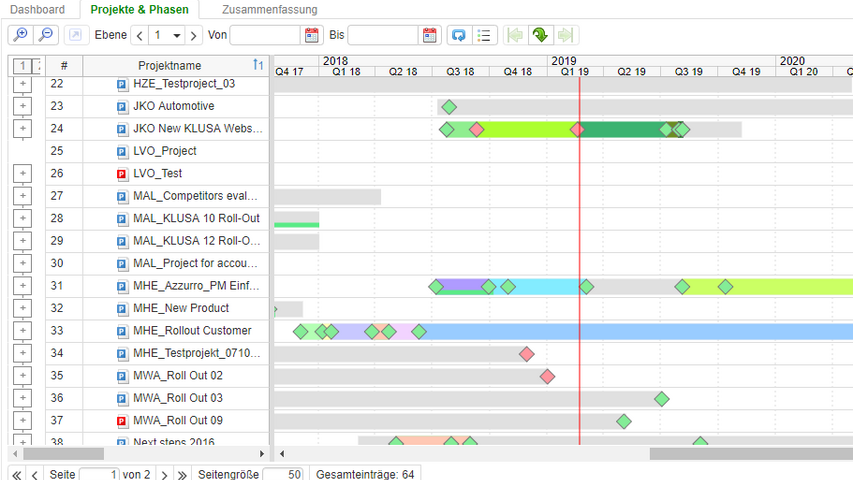Click the list legend icon in toolbar
Screen dimensions: 853x480
[x=484, y=35]
